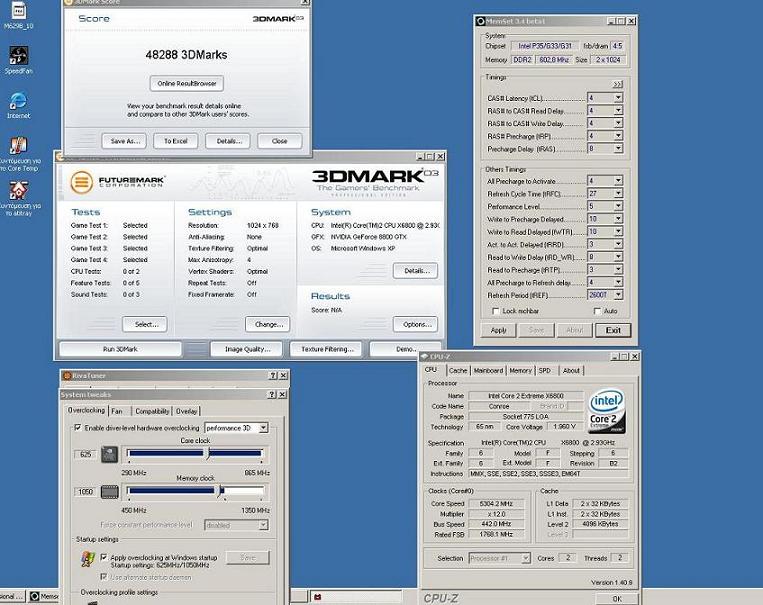Open CPU-Z Processor Selection dropdown

click(526, 558)
